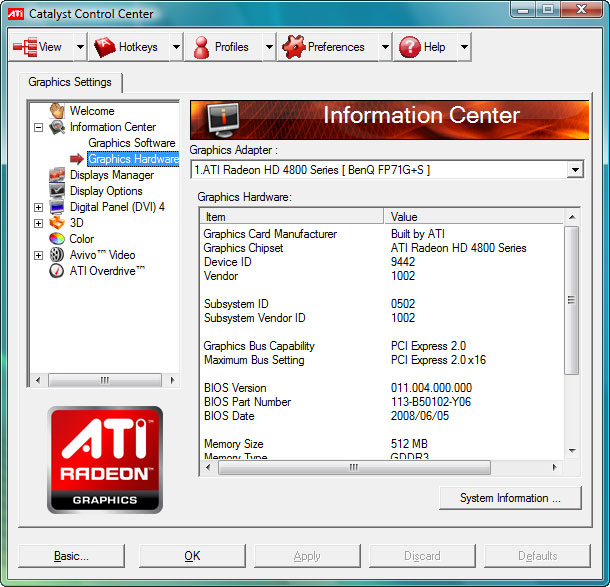The image size is (610, 587).
Task: Click the Apply button
Action: coord(307,556)
